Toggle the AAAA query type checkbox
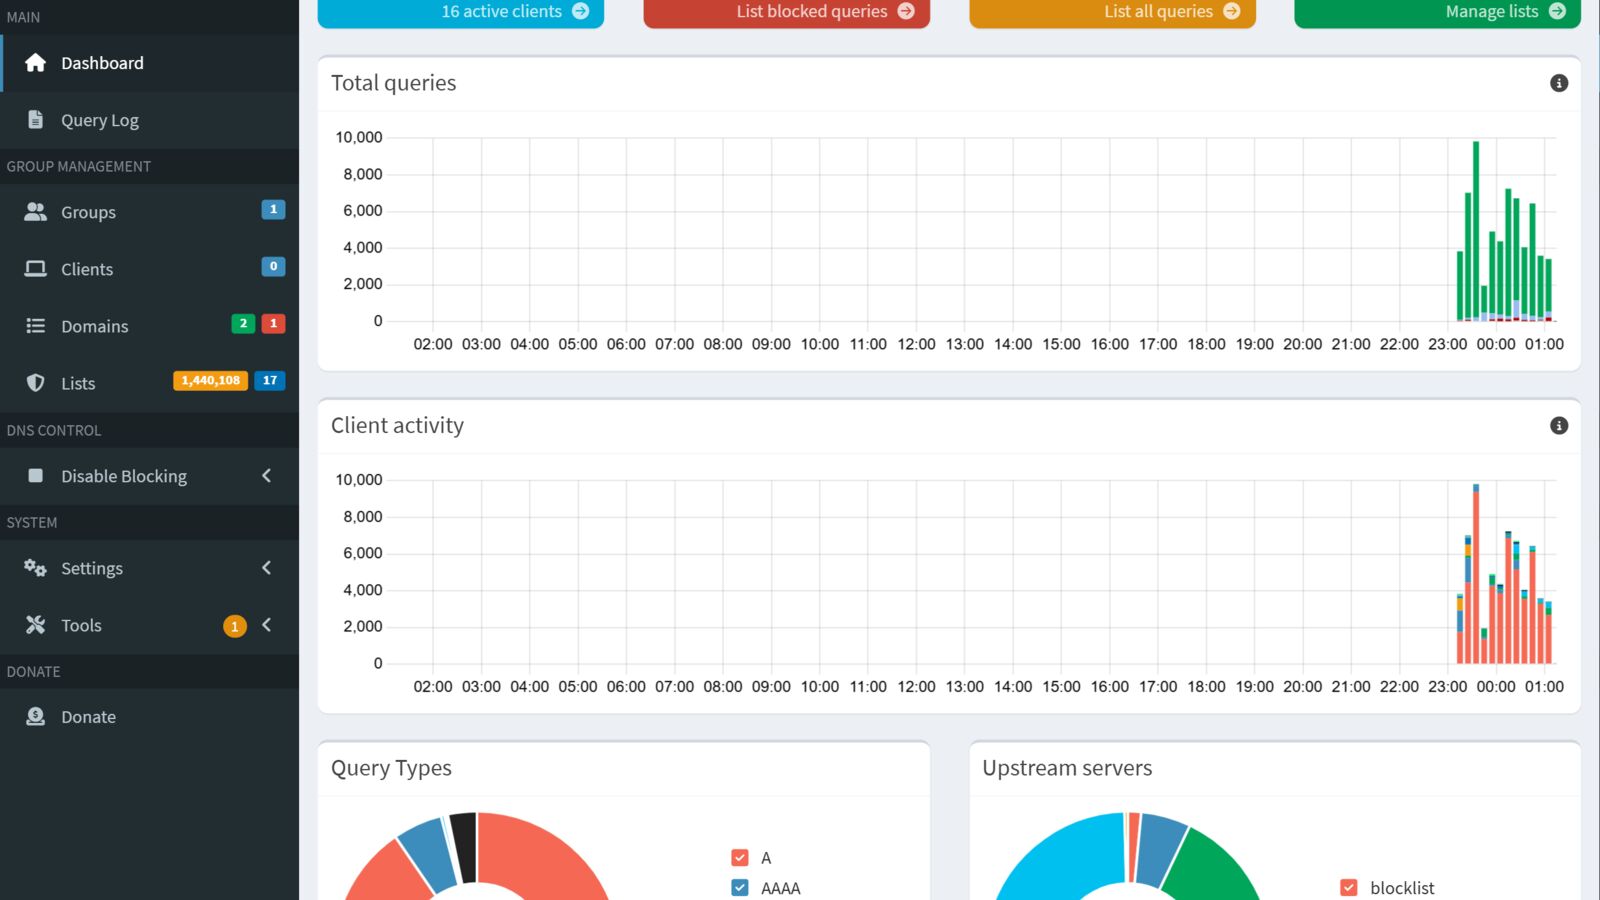The image size is (1600, 900). point(740,888)
